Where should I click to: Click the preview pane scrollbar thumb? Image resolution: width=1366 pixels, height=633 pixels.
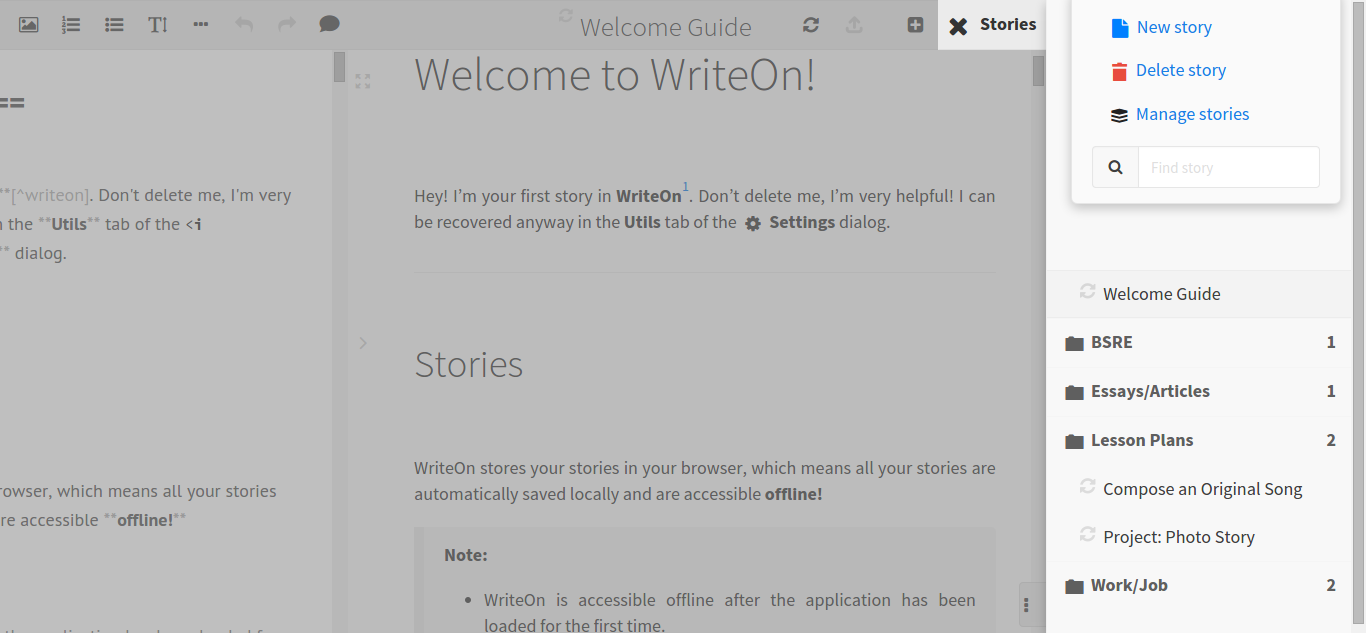point(1038,70)
